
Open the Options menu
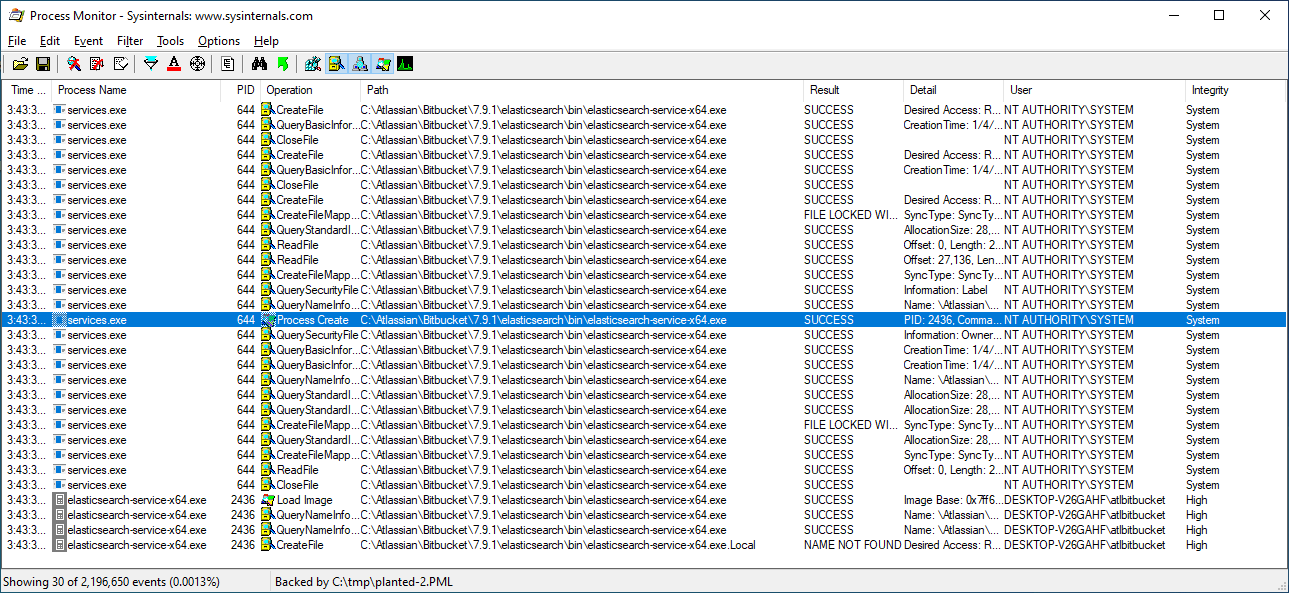[219, 41]
